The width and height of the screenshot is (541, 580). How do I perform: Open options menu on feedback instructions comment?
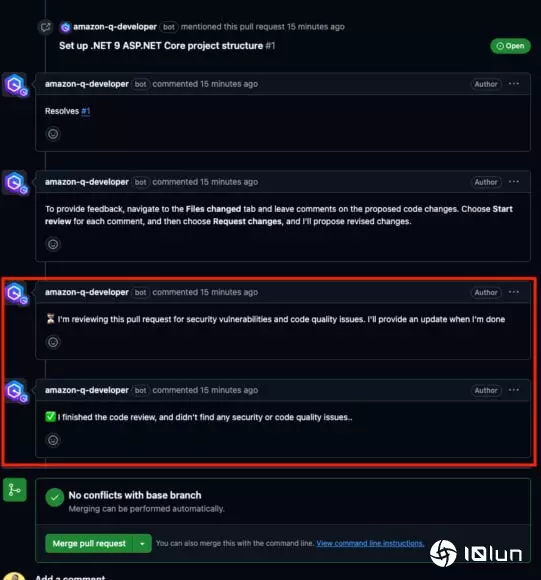point(514,182)
